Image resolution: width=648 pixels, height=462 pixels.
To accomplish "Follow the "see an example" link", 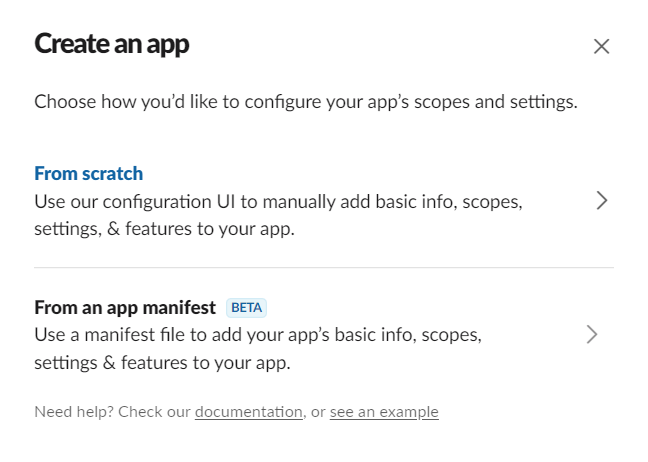I will [384, 412].
